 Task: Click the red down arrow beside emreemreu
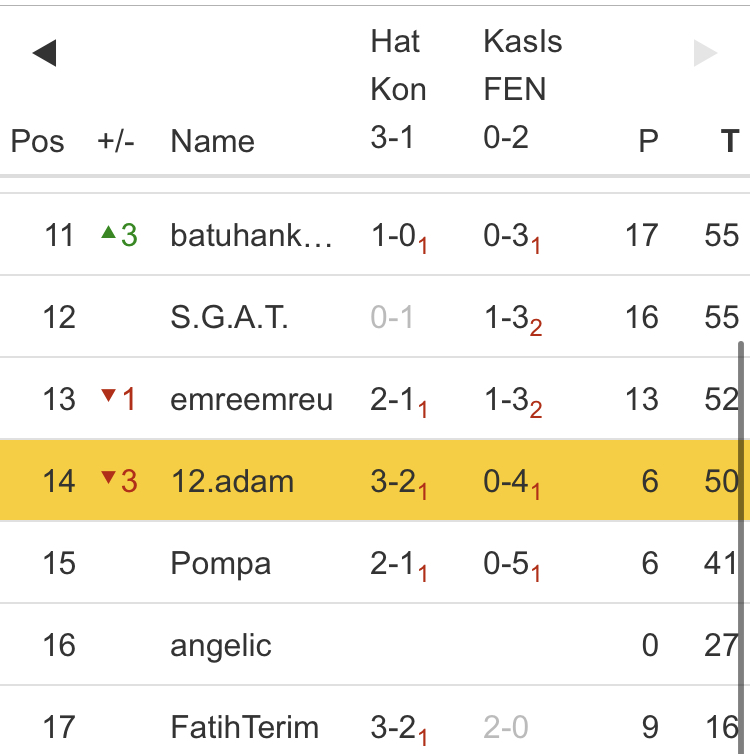click(x=109, y=397)
